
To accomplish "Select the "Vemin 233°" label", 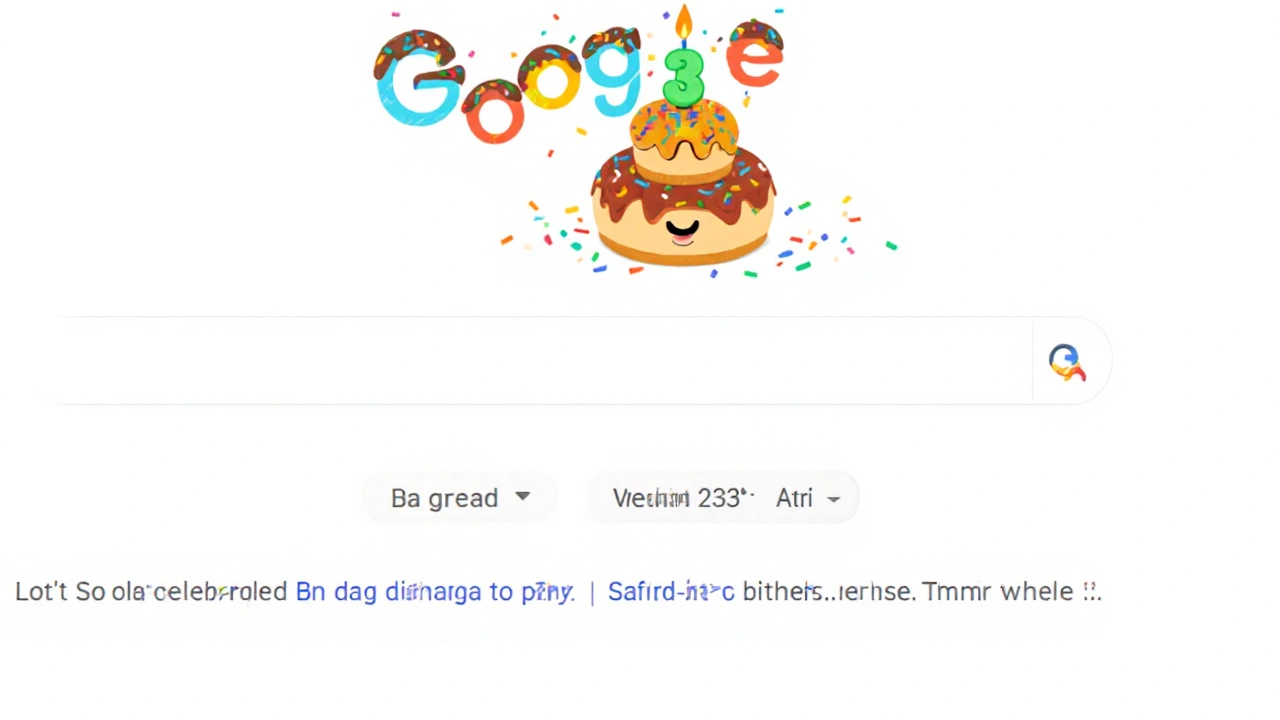I will pyautogui.click(x=683, y=498).
